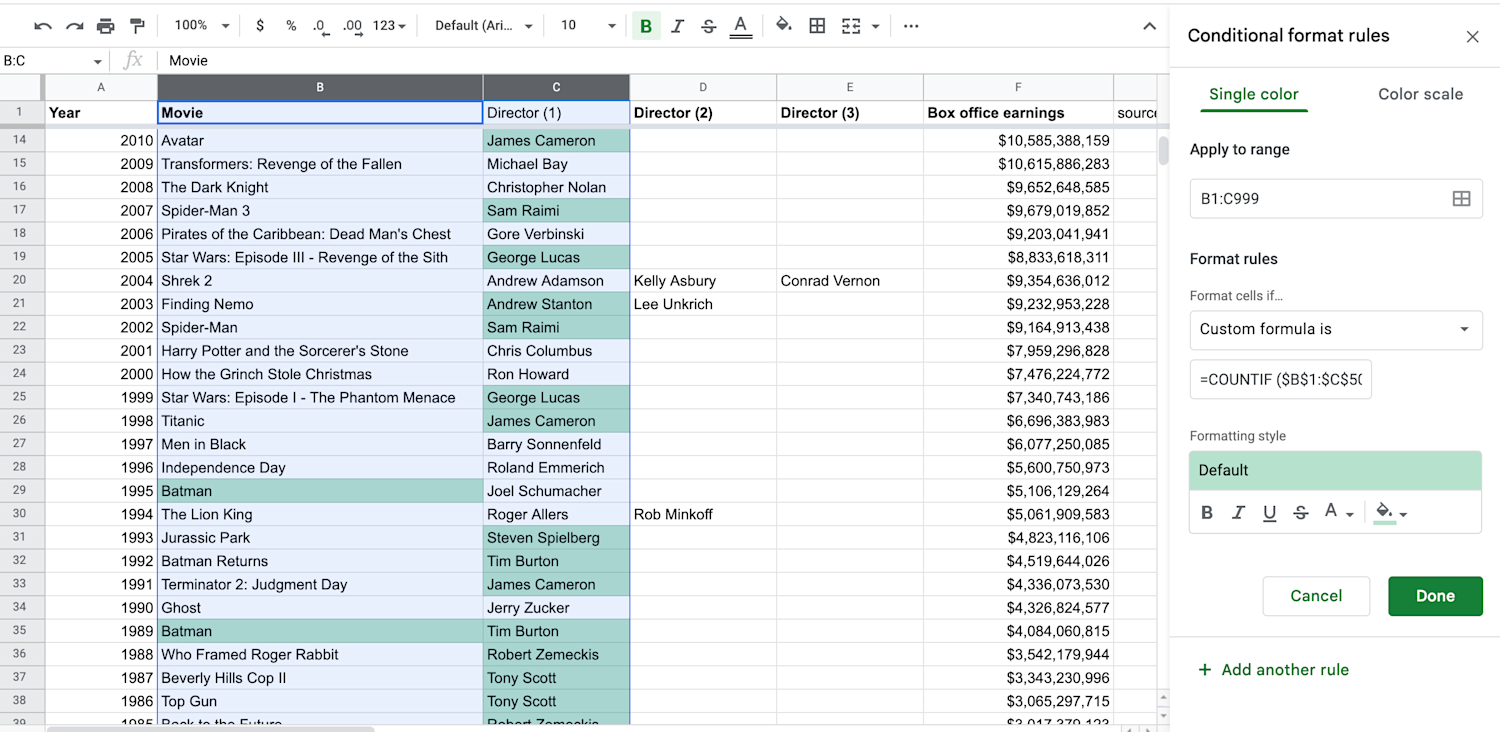
Task: Select the cell containing Conrad Vernon
Action: [x=850, y=281]
